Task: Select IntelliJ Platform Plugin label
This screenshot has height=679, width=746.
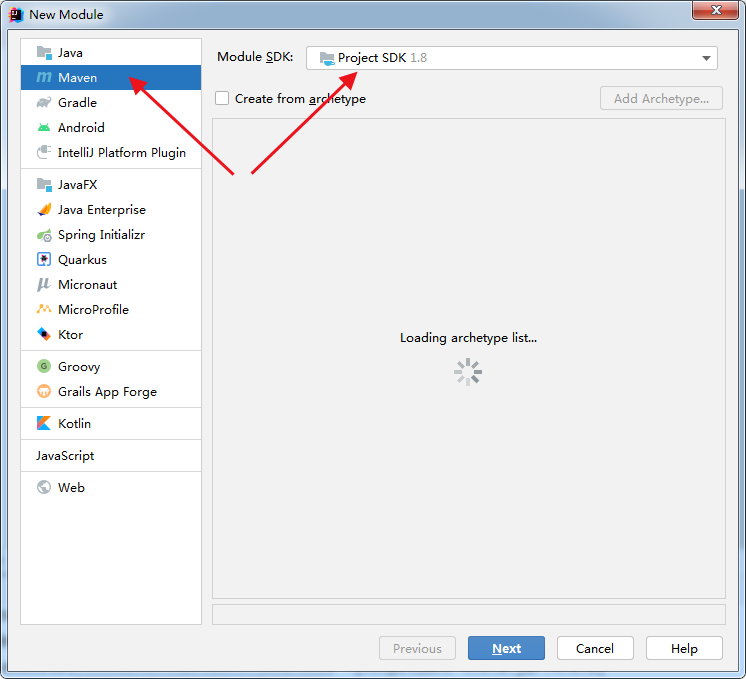Action: click(x=122, y=153)
